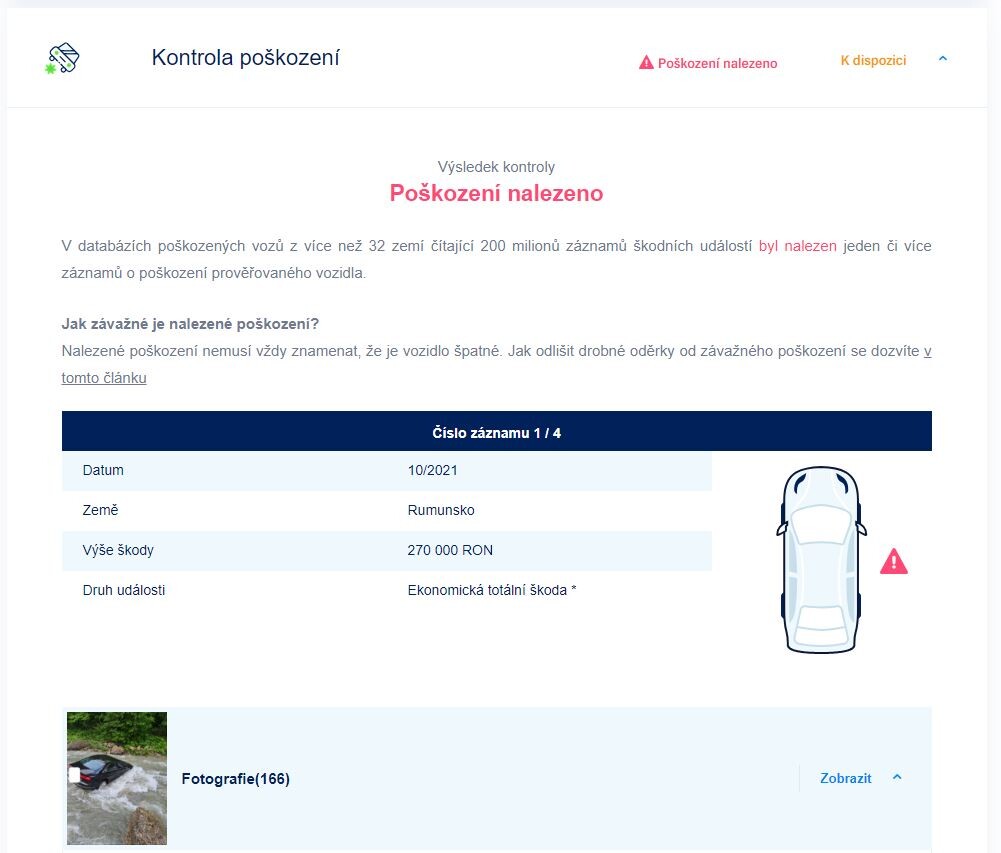Click the car top-view diagram
The image size is (1001, 853).
coord(821,559)
